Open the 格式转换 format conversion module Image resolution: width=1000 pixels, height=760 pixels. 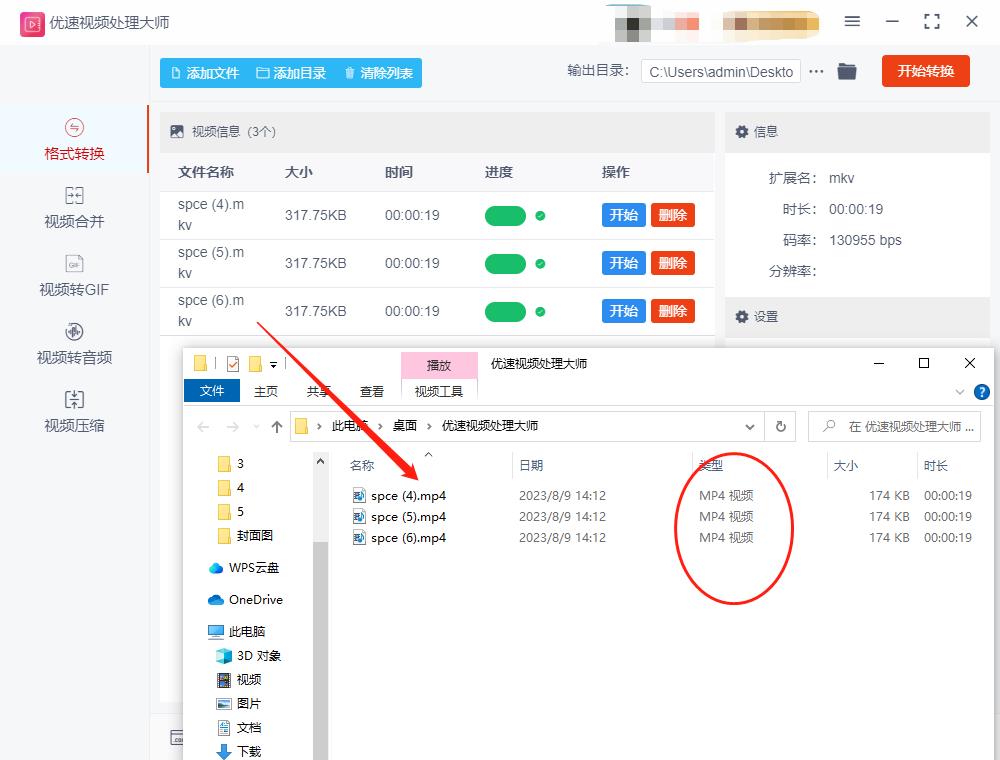(74, 140)
